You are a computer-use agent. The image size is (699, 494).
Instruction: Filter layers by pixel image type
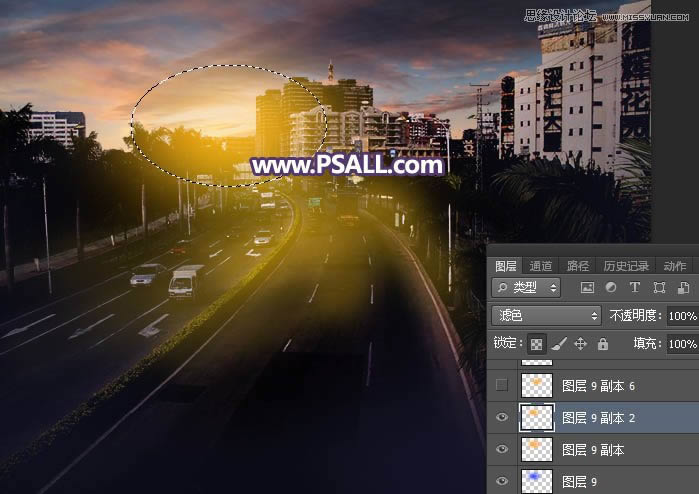[x=588, y=288]
